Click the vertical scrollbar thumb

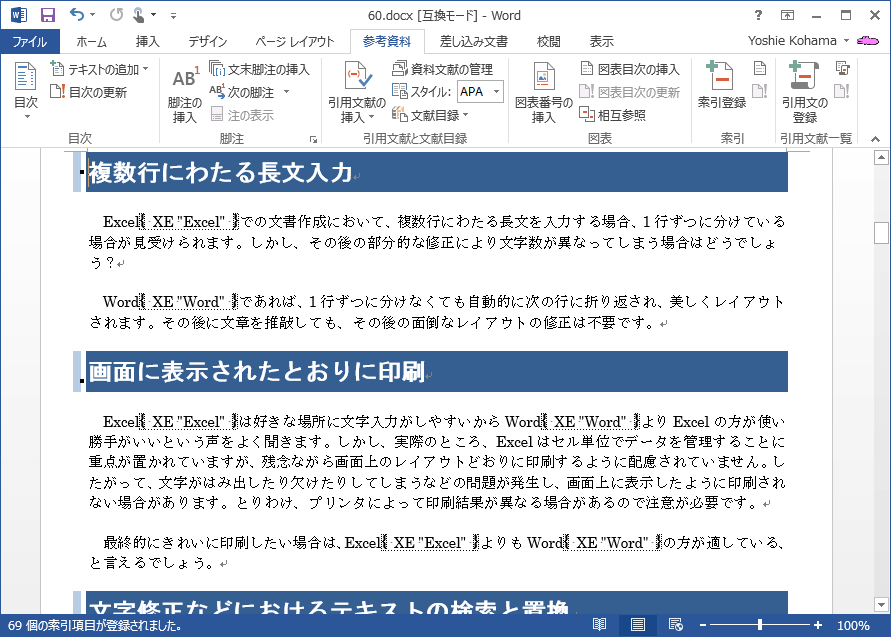(x=881, y=232)
